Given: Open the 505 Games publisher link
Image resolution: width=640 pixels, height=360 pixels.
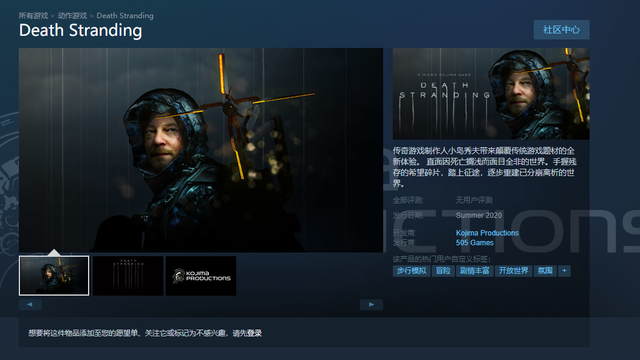Looking at the screenshot, I should coord(475,242).
